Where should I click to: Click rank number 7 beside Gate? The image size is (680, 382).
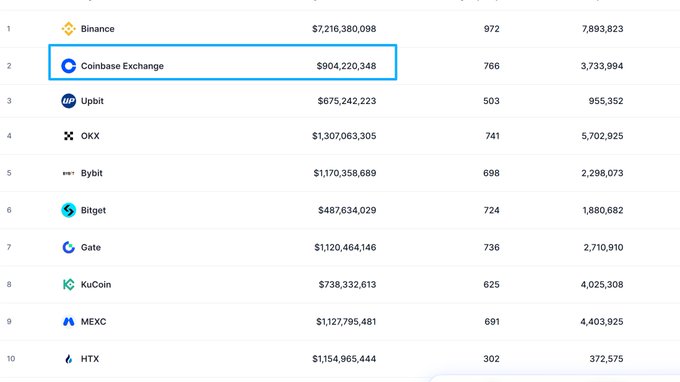[x=9, y=247]
